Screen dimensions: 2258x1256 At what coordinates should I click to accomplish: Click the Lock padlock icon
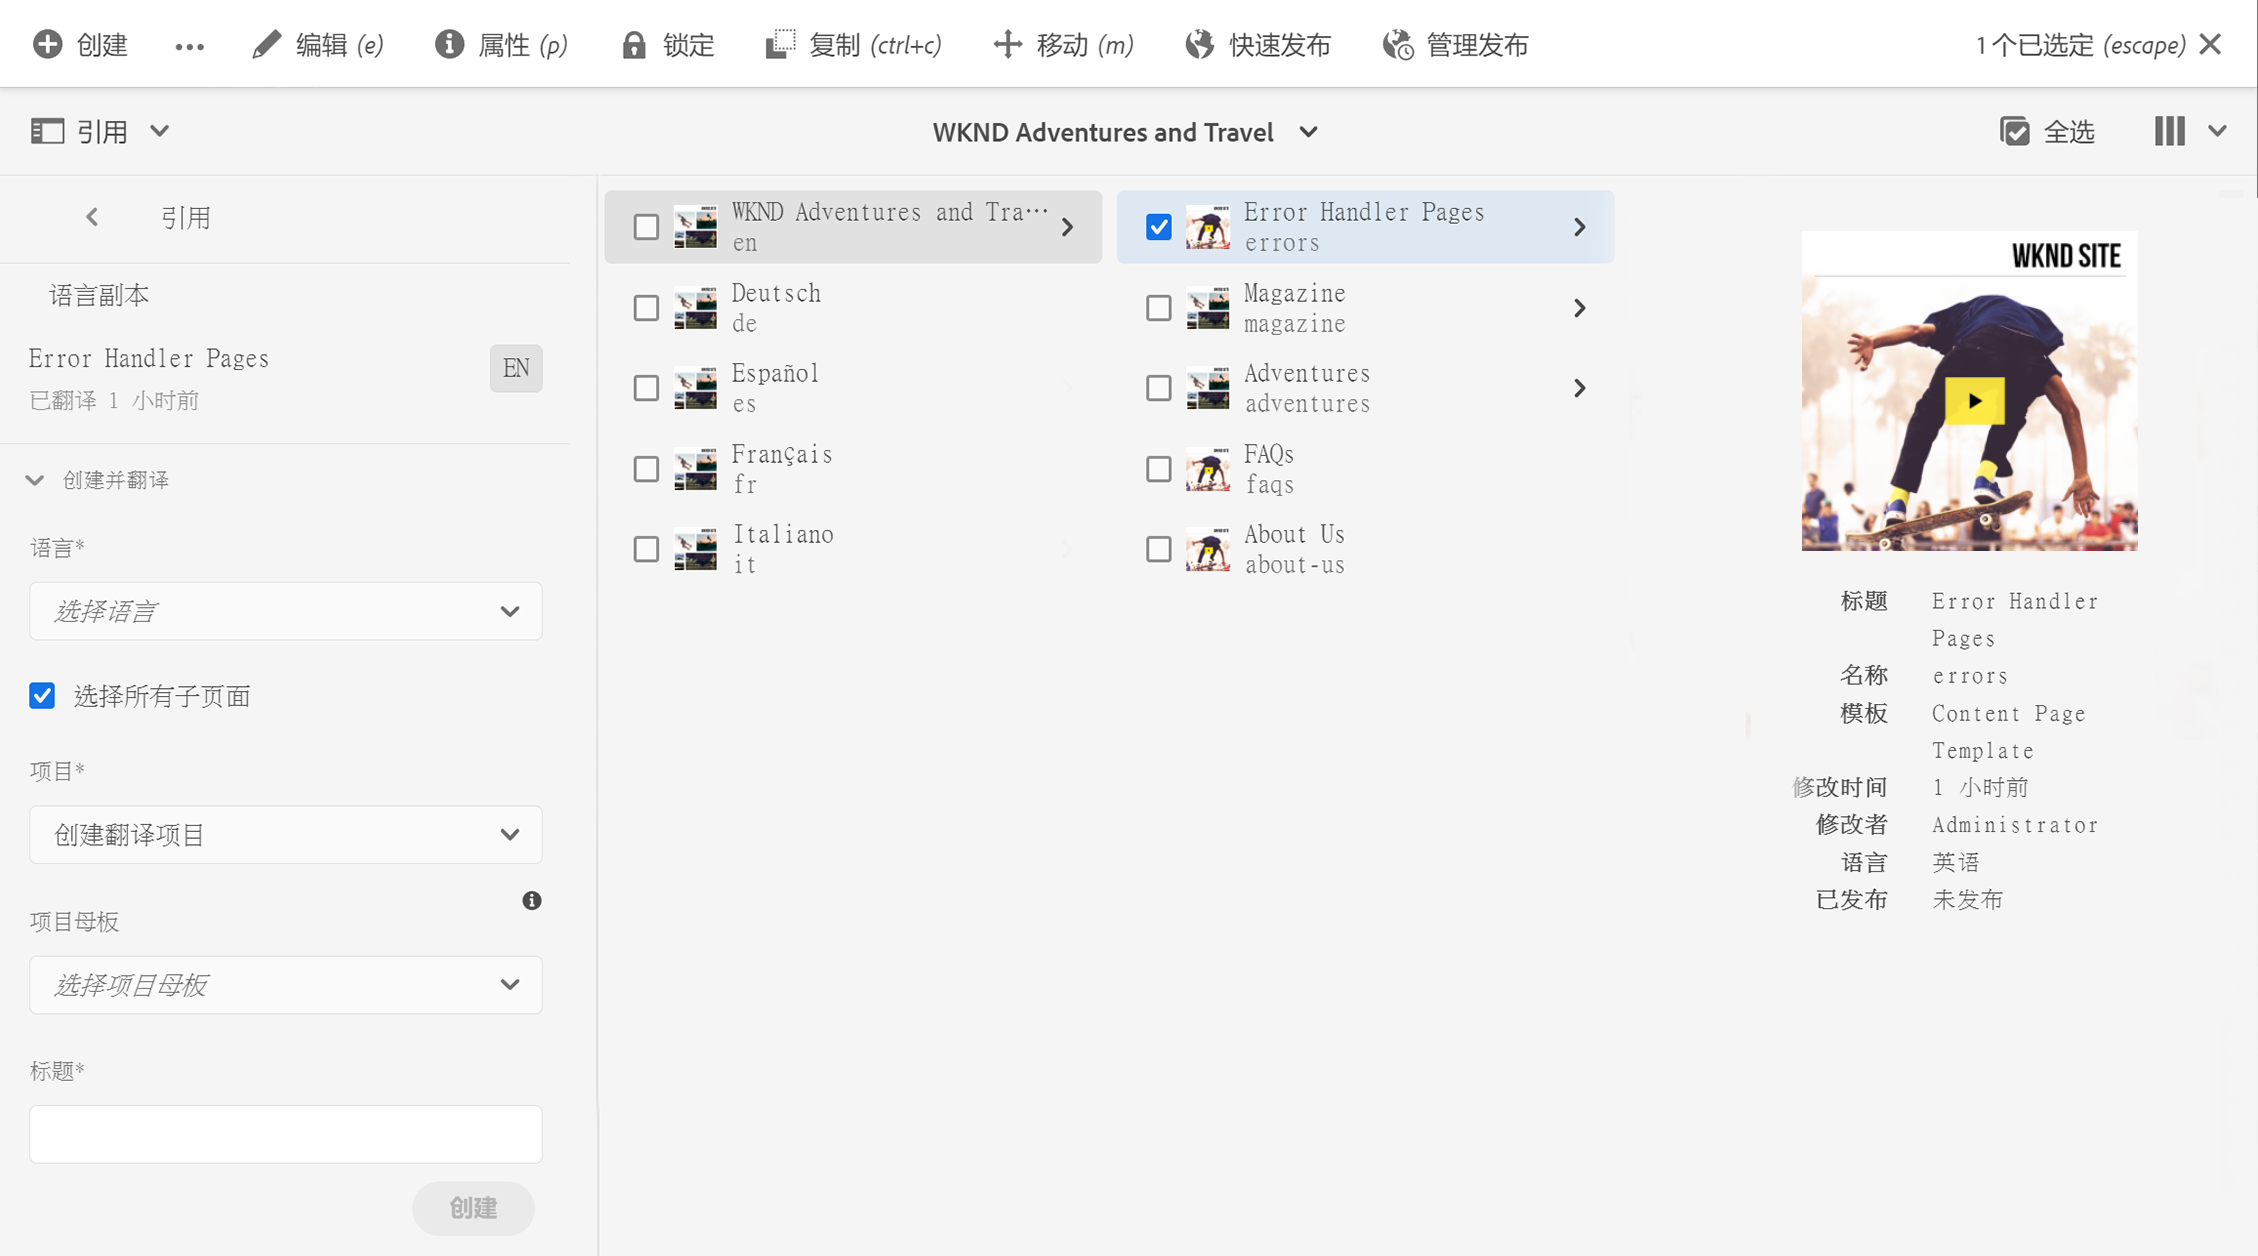tap(633, 45)
